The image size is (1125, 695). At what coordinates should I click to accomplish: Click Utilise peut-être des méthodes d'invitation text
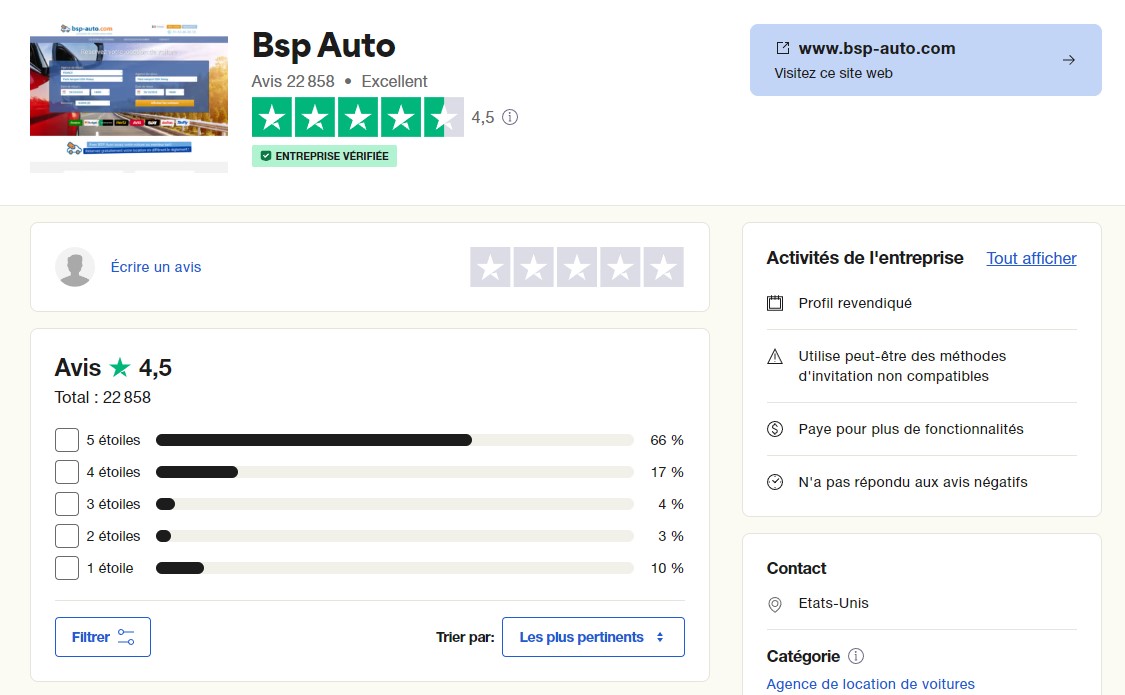click(x=902, y=367)
